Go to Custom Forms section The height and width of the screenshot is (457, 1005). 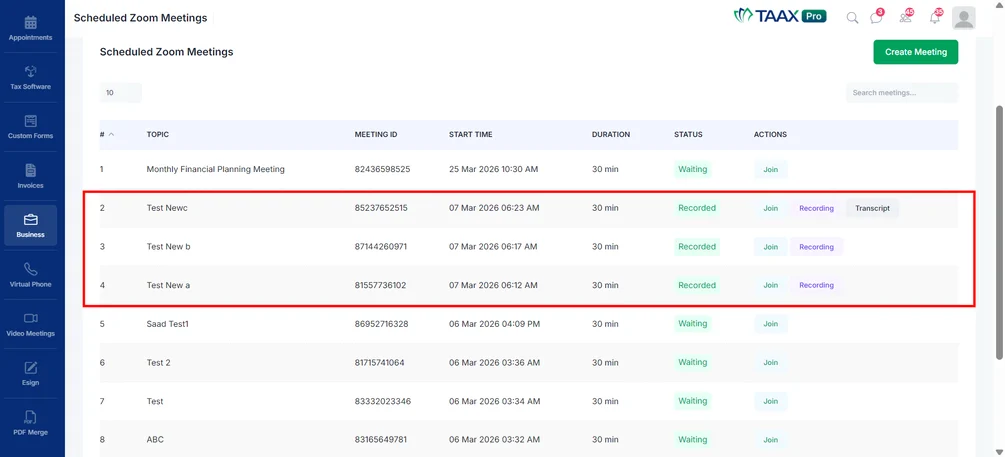(x=30, y=127)
